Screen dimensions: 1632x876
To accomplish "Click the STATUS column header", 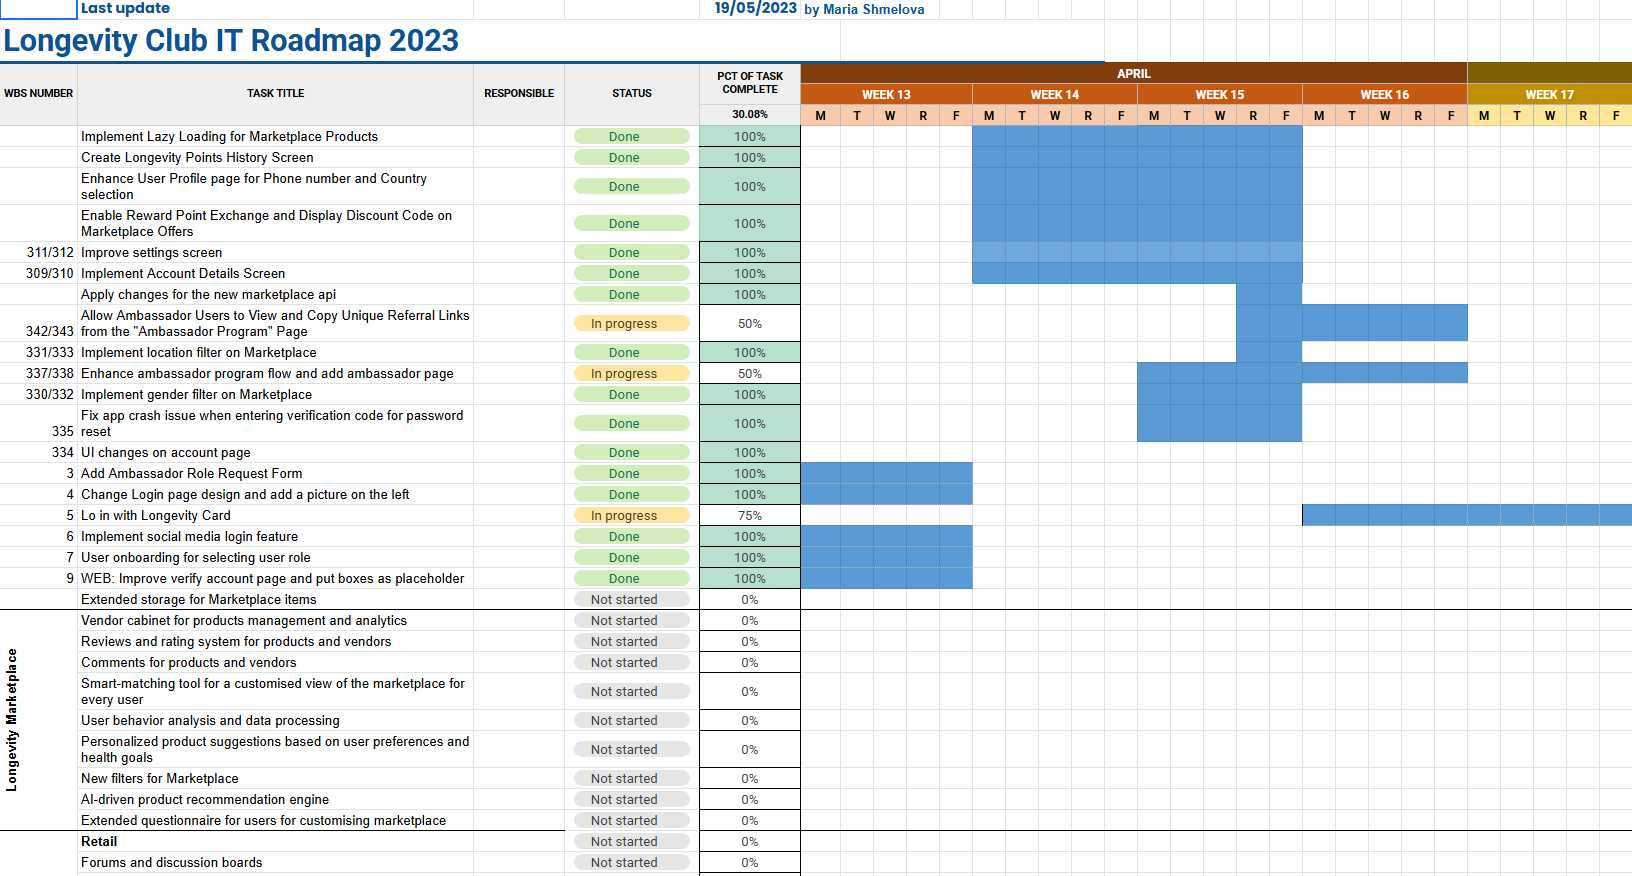I will click(x=631, y=94).
